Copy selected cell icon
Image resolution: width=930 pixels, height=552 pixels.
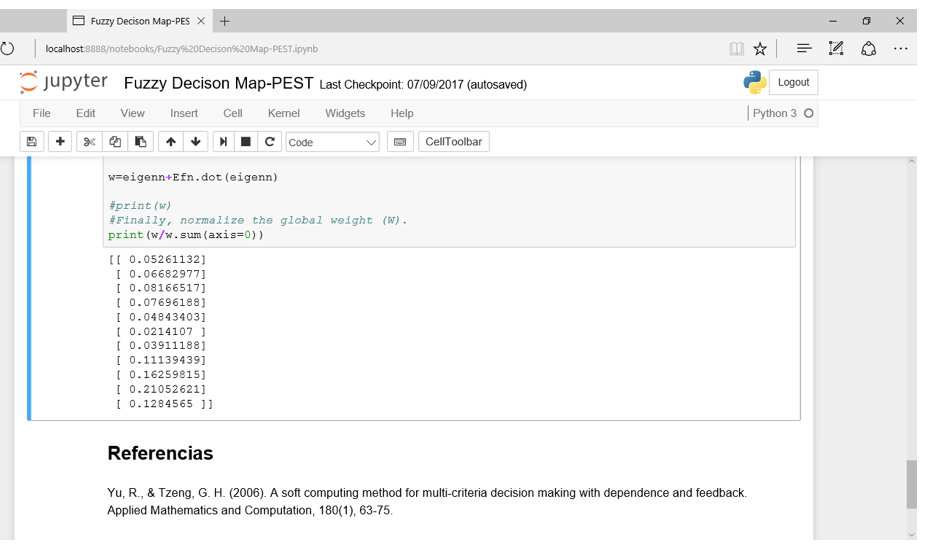(115, 142)
